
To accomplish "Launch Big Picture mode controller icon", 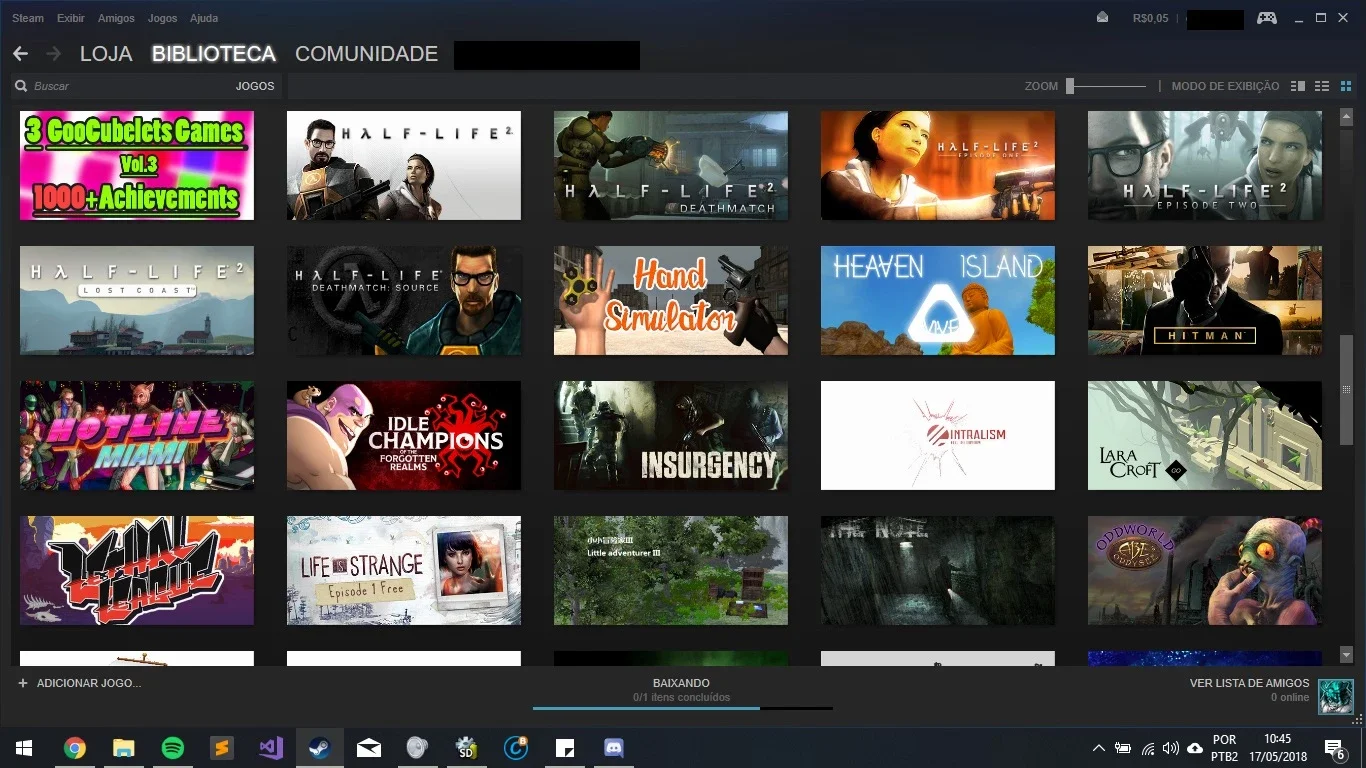I will pos(1267,18).
